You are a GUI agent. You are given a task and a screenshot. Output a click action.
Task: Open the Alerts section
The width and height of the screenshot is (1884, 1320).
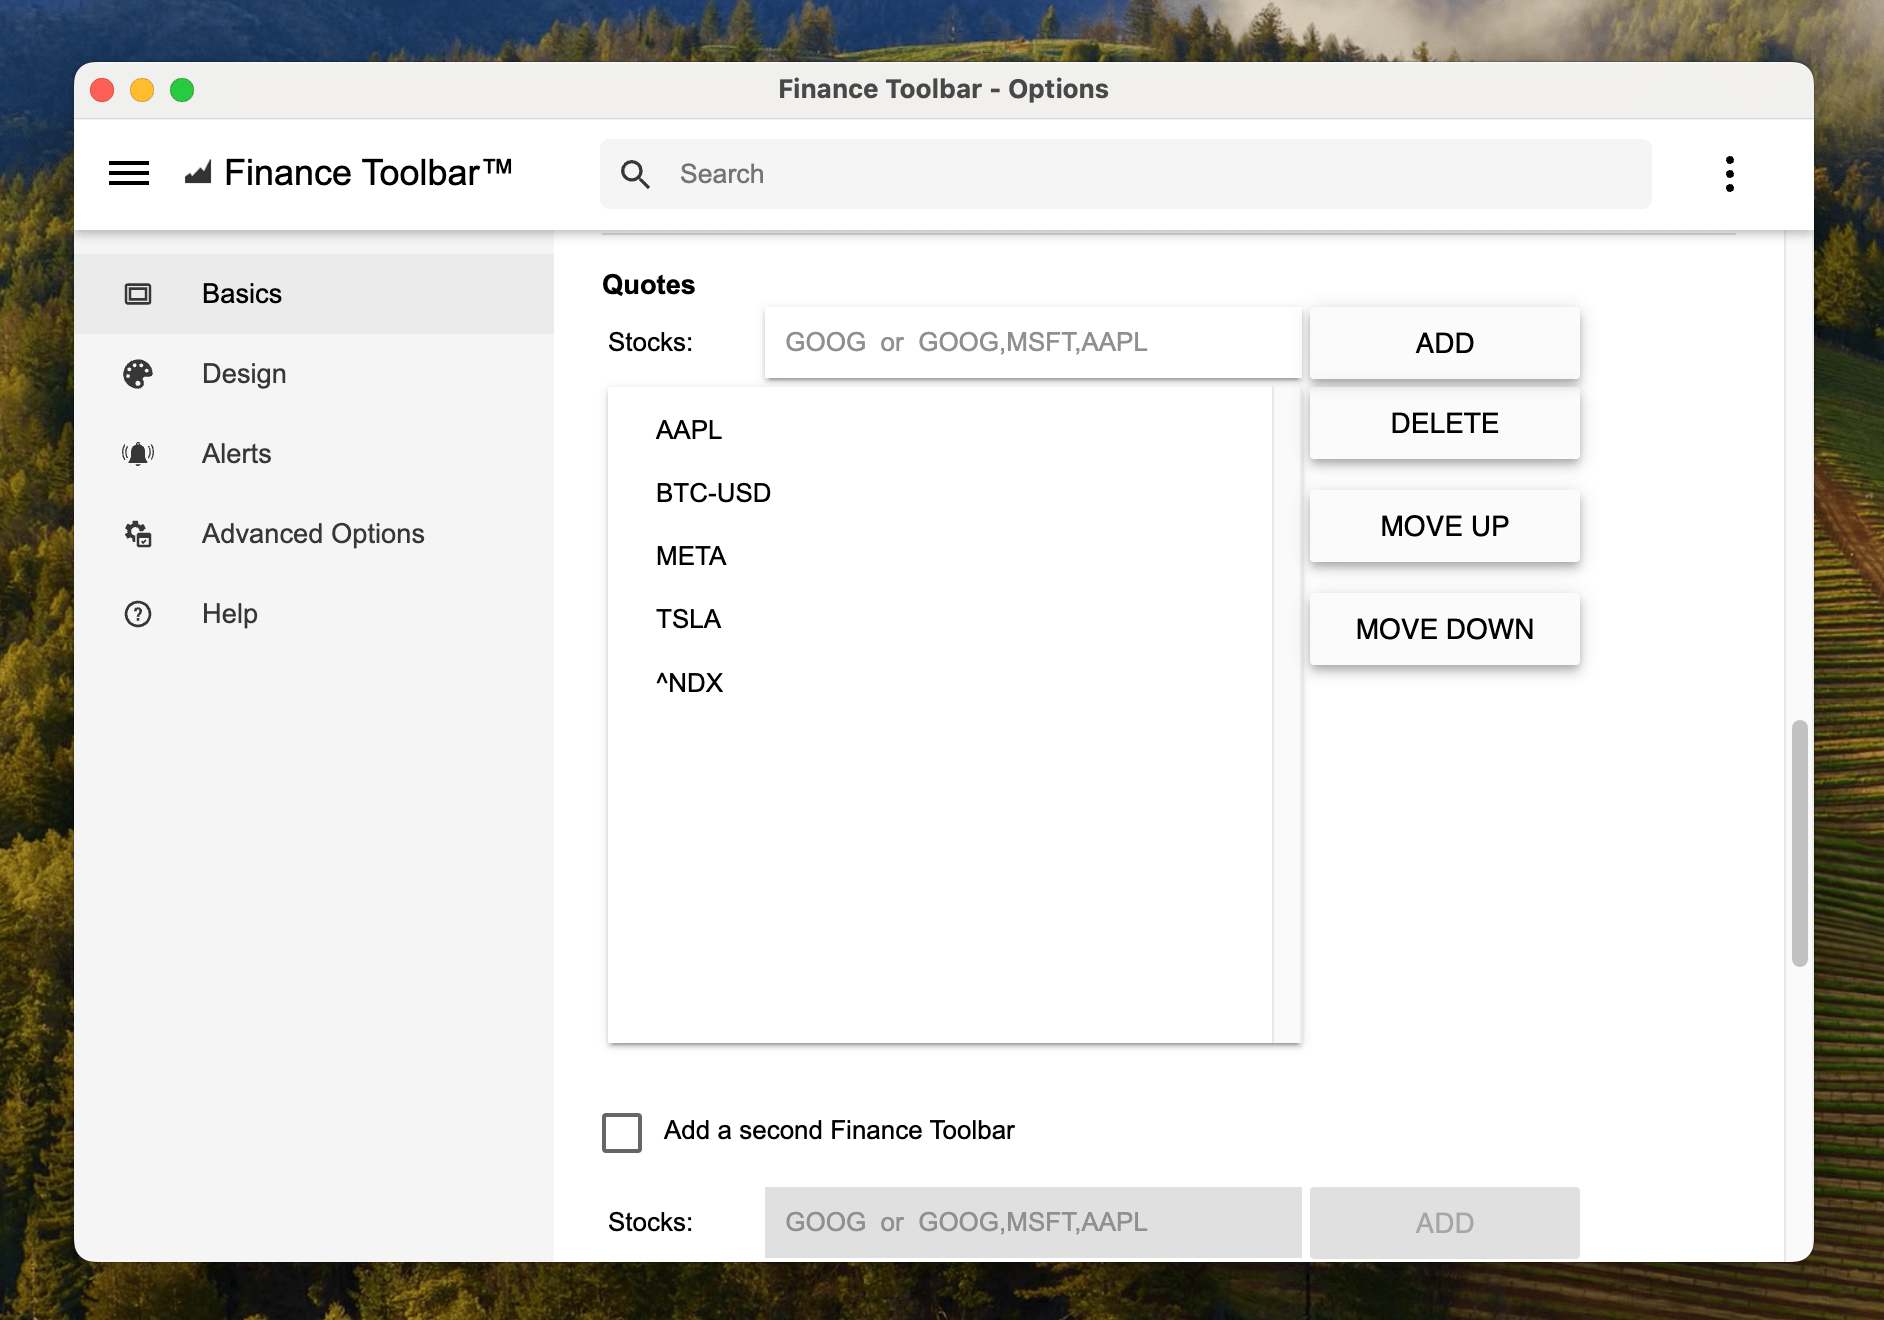tap(314, 454)
